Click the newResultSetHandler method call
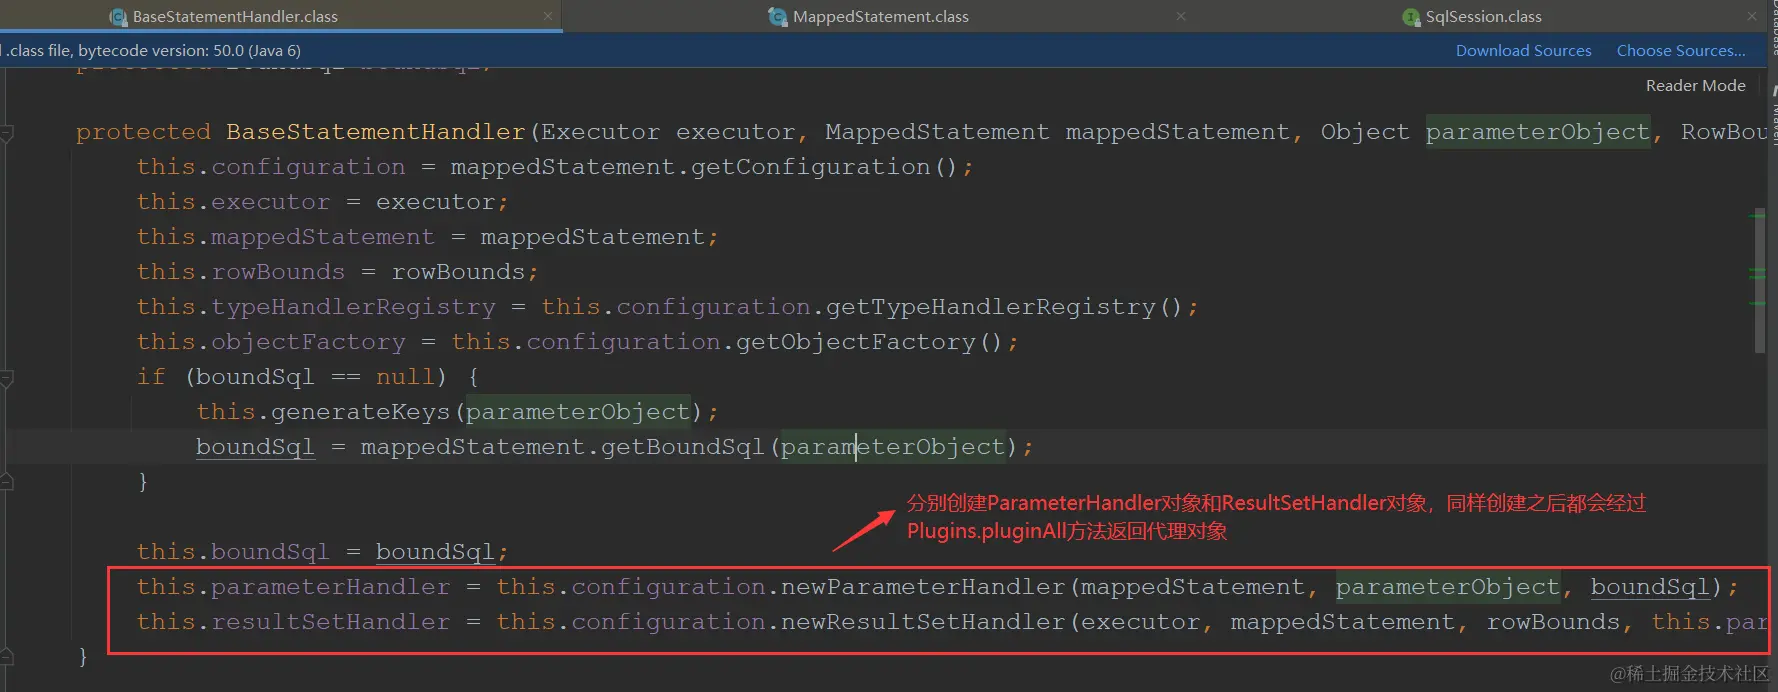Image resolution: width=1778 pixels, height=692 pixels. [x=923, y=622]
